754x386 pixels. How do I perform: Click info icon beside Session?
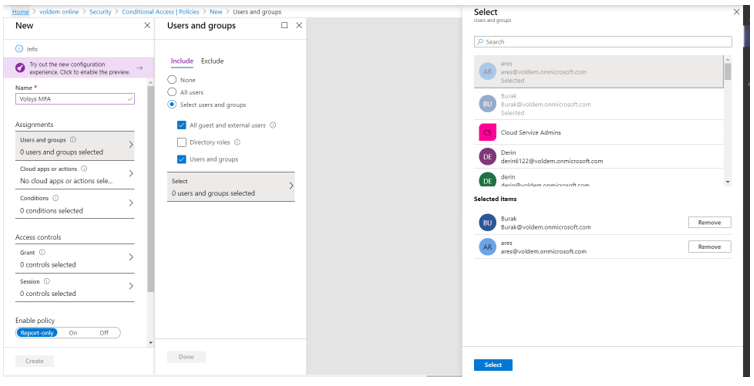tap(47, 282)
